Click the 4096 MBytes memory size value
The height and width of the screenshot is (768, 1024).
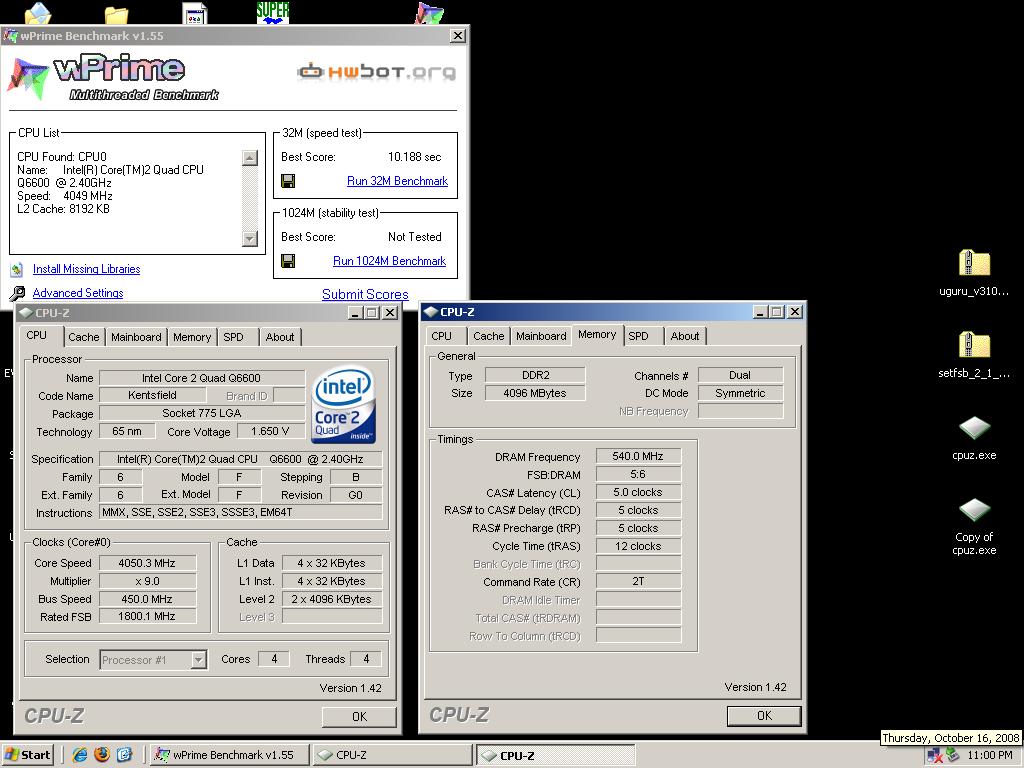pyautogui.click(x=535, y=393)
